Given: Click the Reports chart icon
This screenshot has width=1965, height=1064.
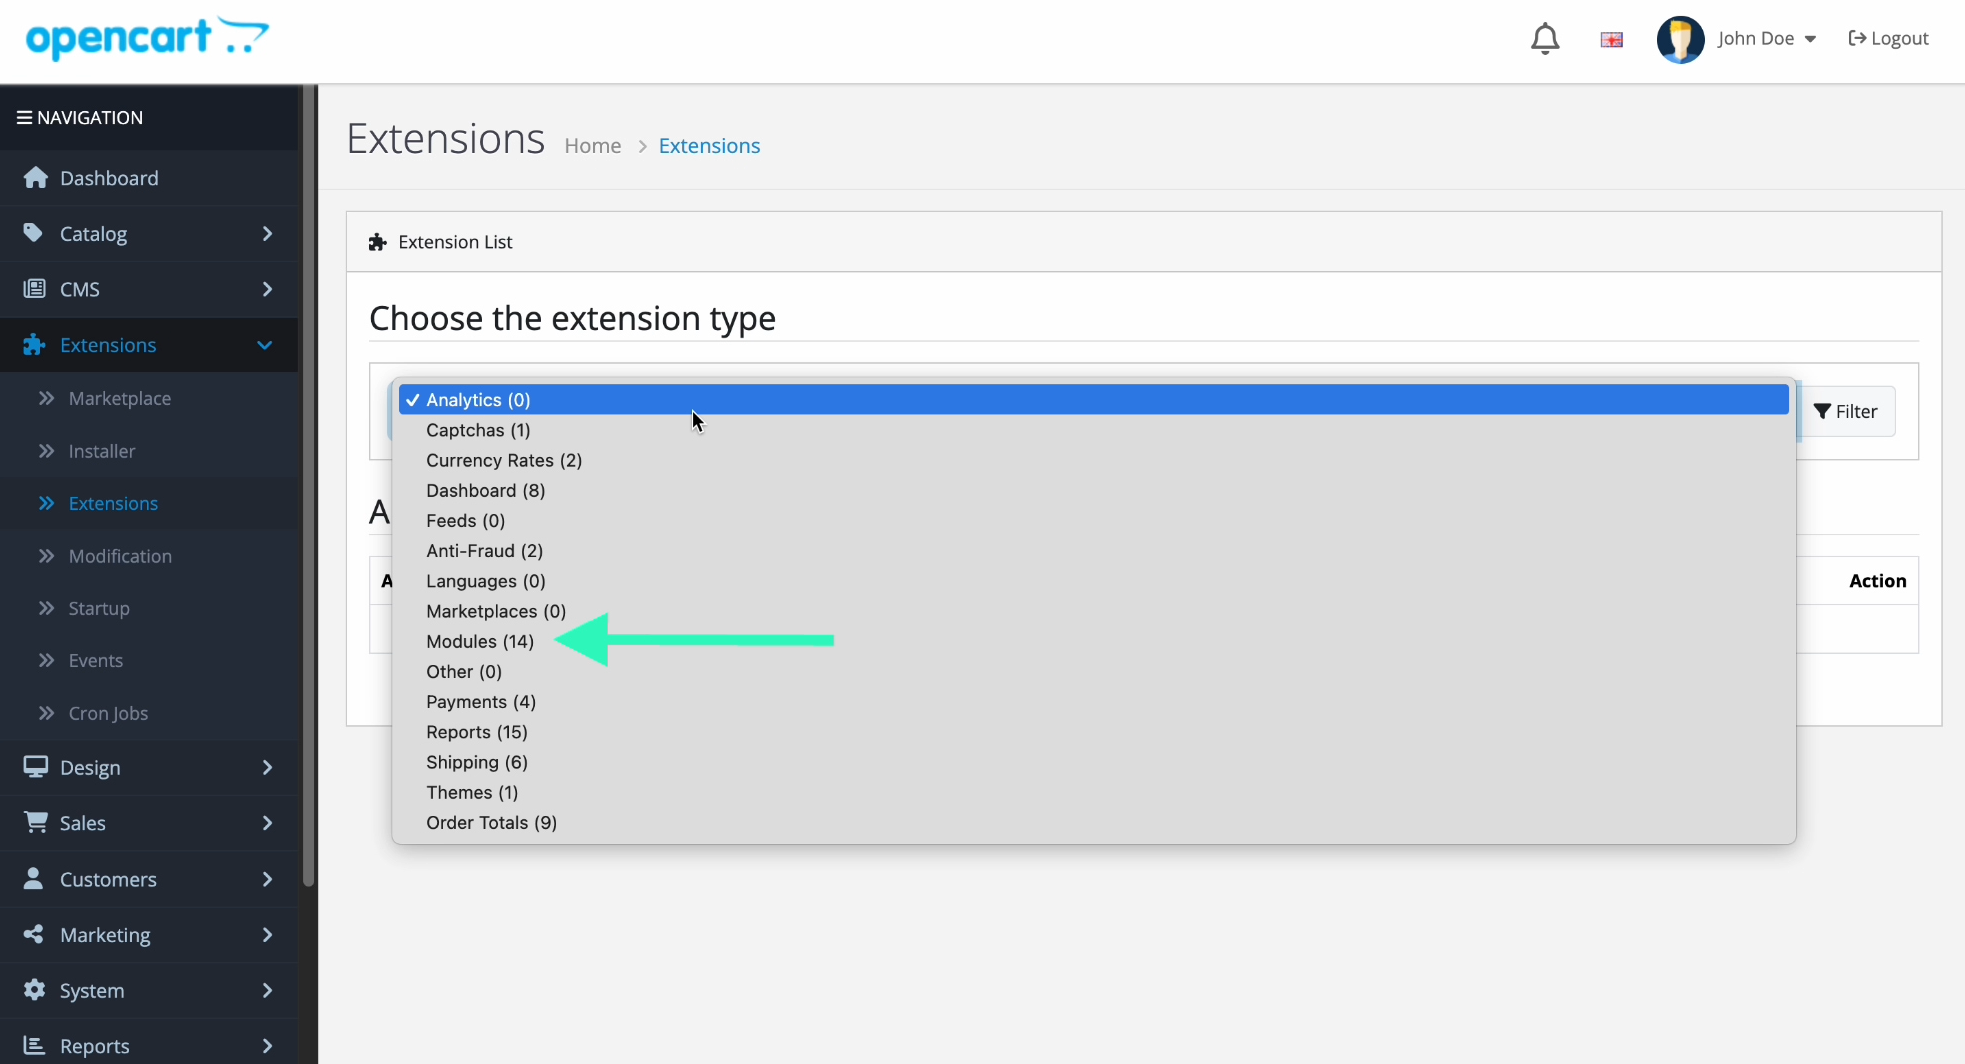Looking at the screenshot, I should 34,1045.
